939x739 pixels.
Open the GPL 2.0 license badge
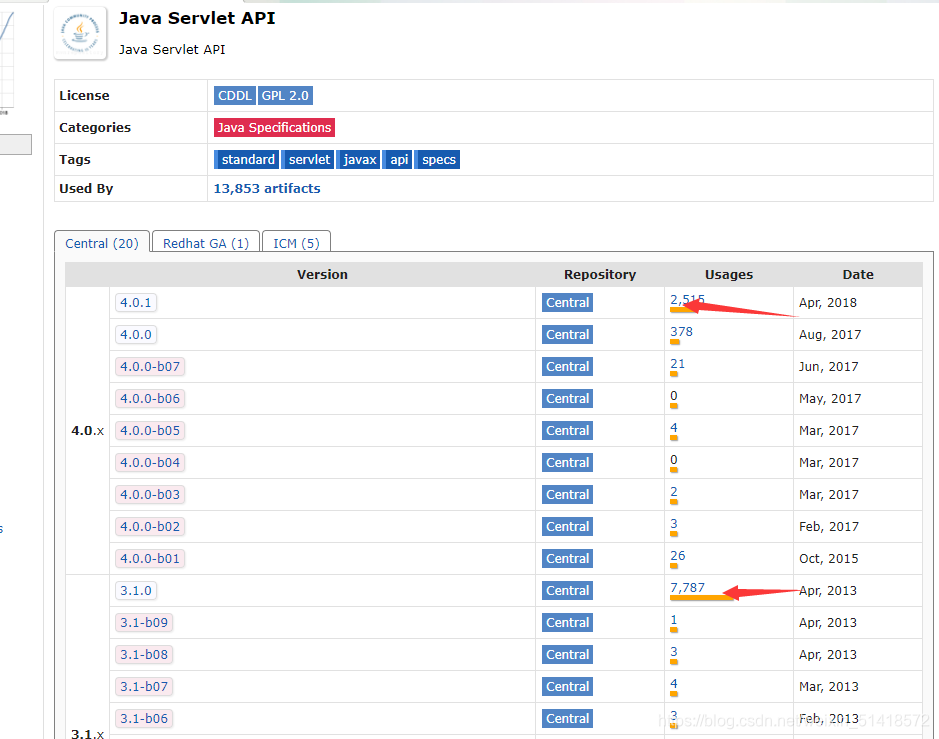point(285,96)
